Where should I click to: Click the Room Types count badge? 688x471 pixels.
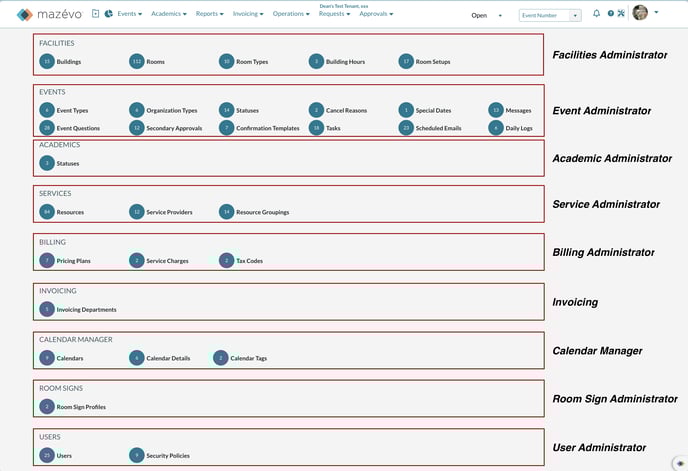click(226, 61)
